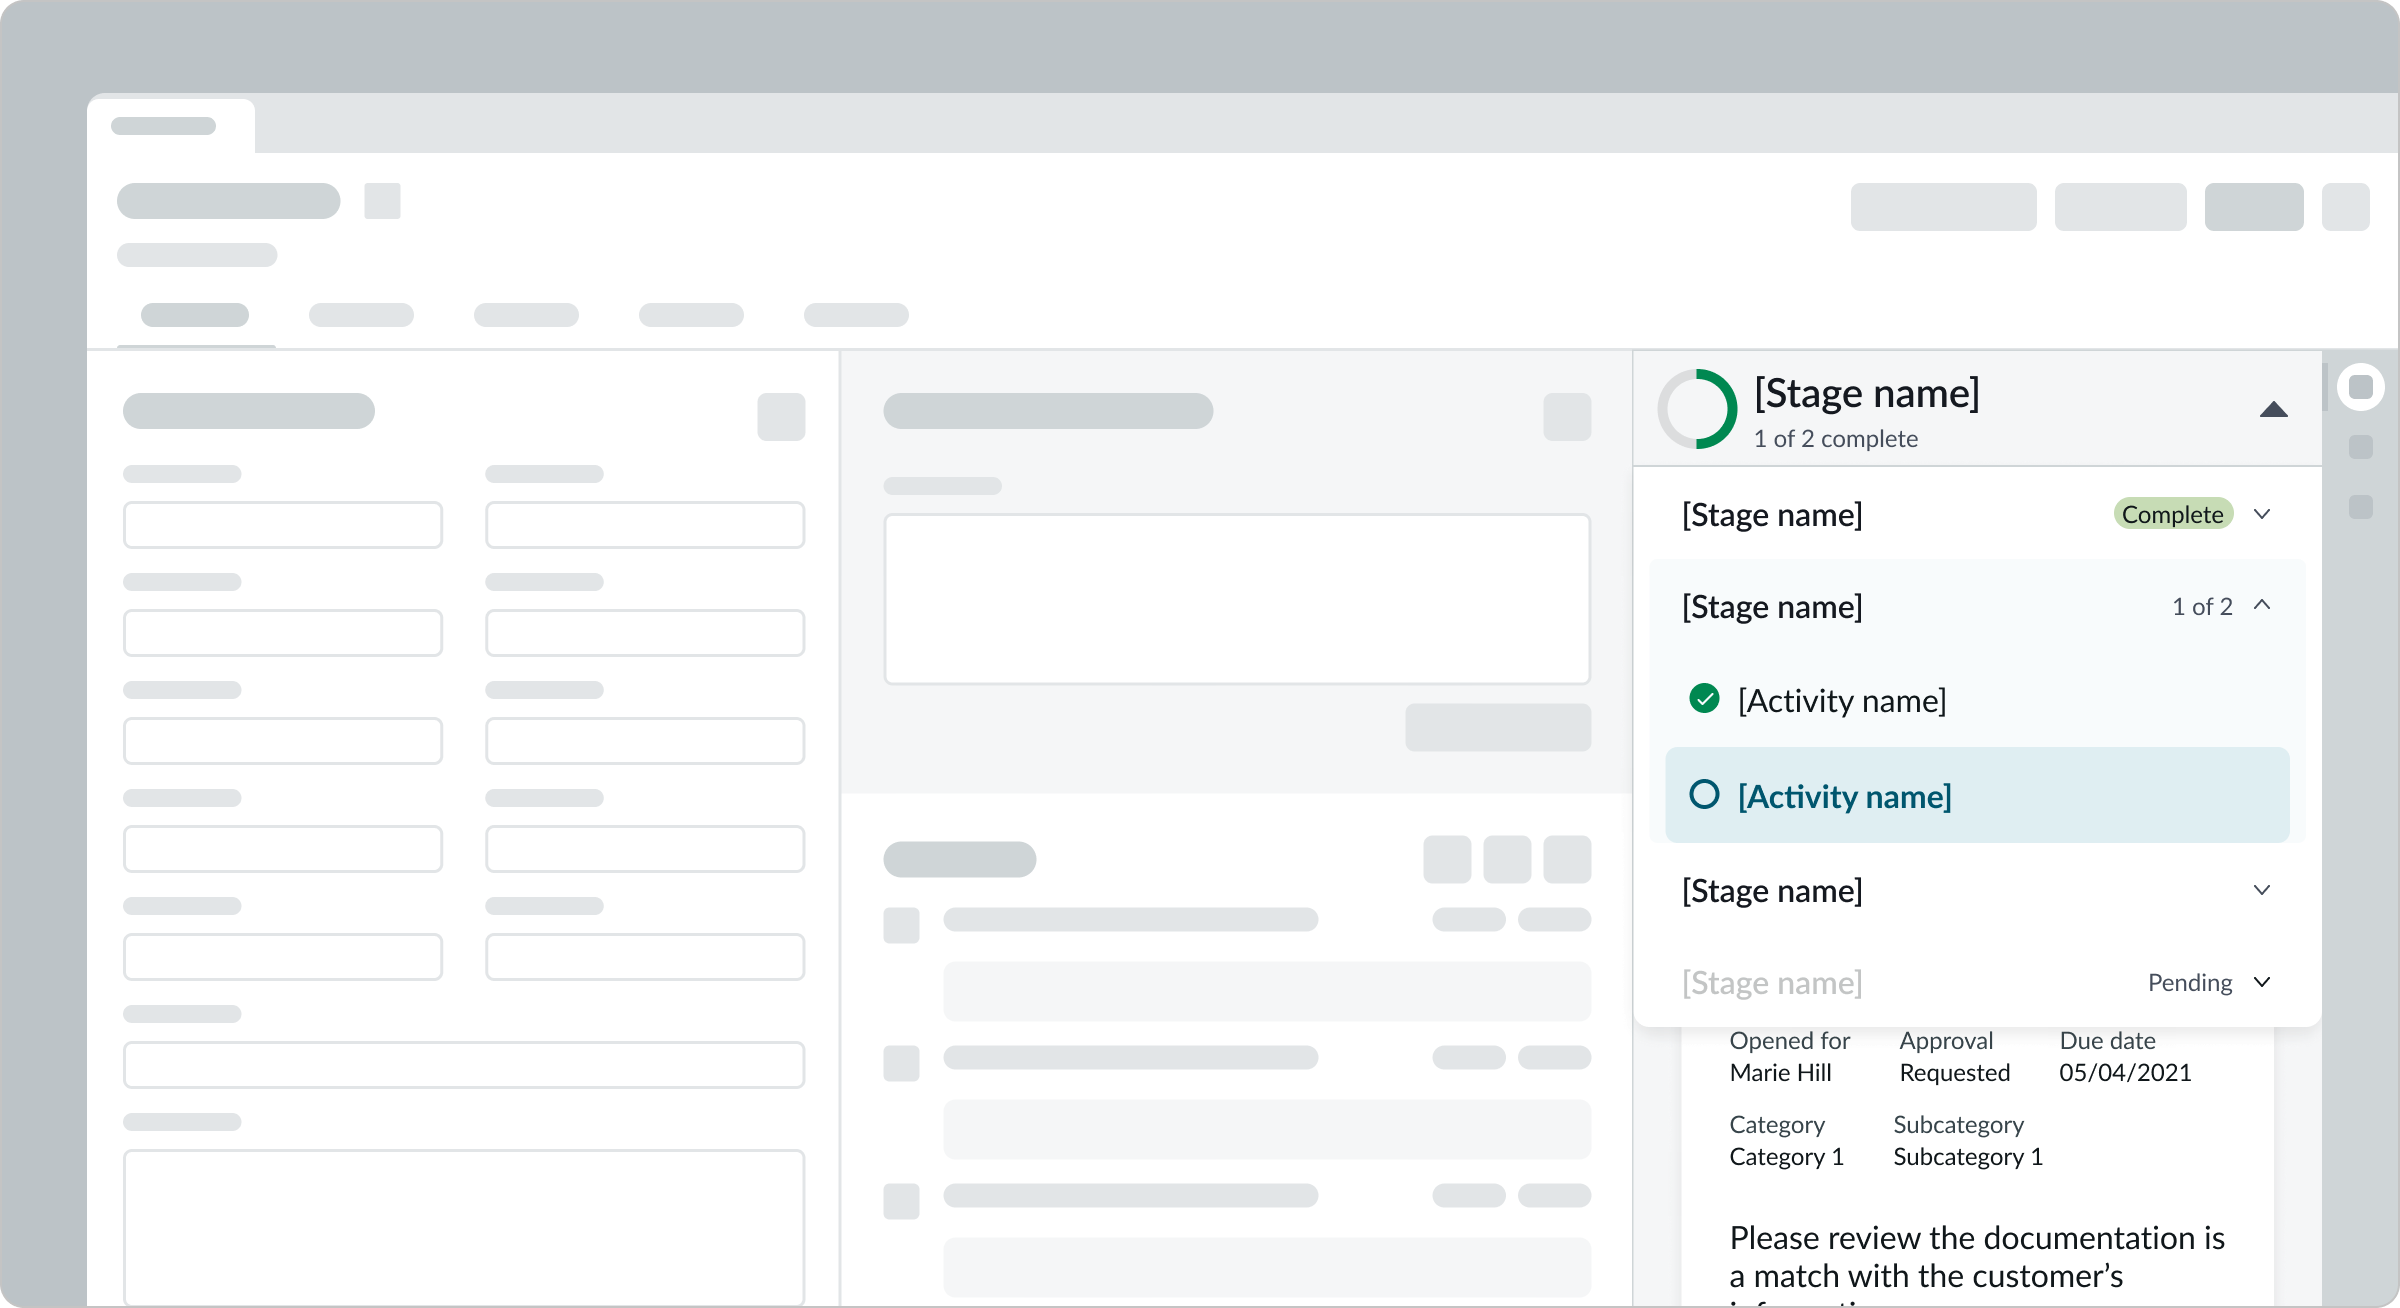The width and height of the screenshot is (2400, 1308).
Task: Expand the stage marked Complete
Action: pyautogui.click(x=2262, y=514)
